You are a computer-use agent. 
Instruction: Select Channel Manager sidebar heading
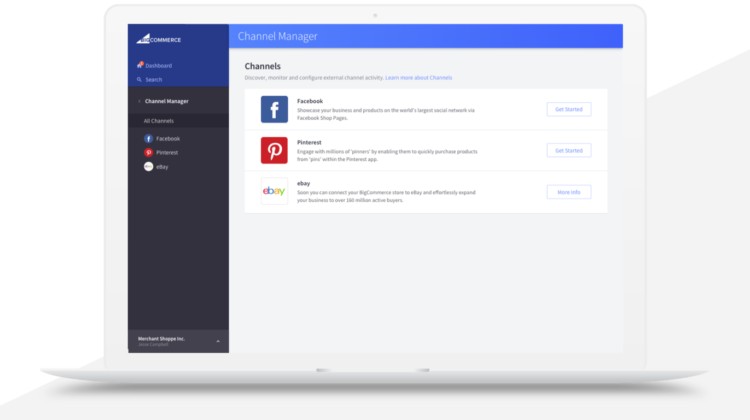point(166,101)
